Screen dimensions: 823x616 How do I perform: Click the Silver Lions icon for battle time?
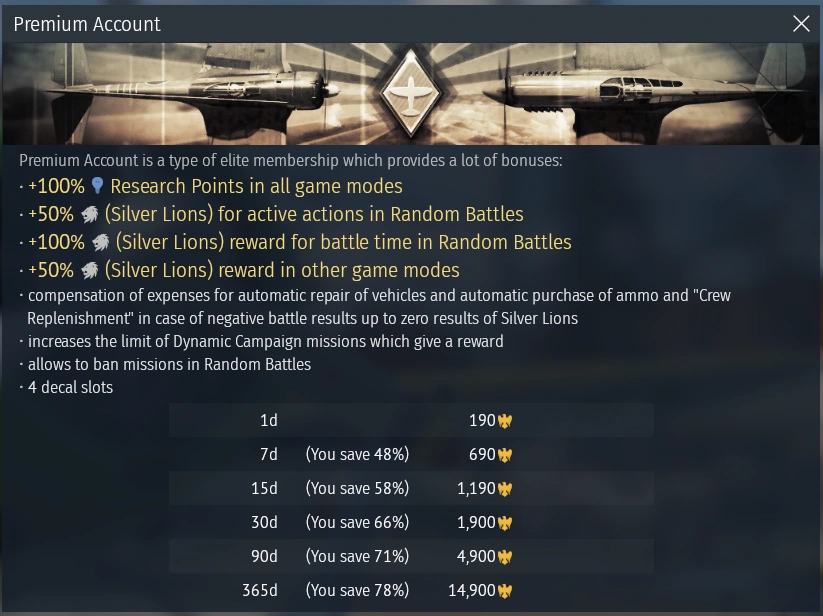pyautogui.click(x=100, y=242)
